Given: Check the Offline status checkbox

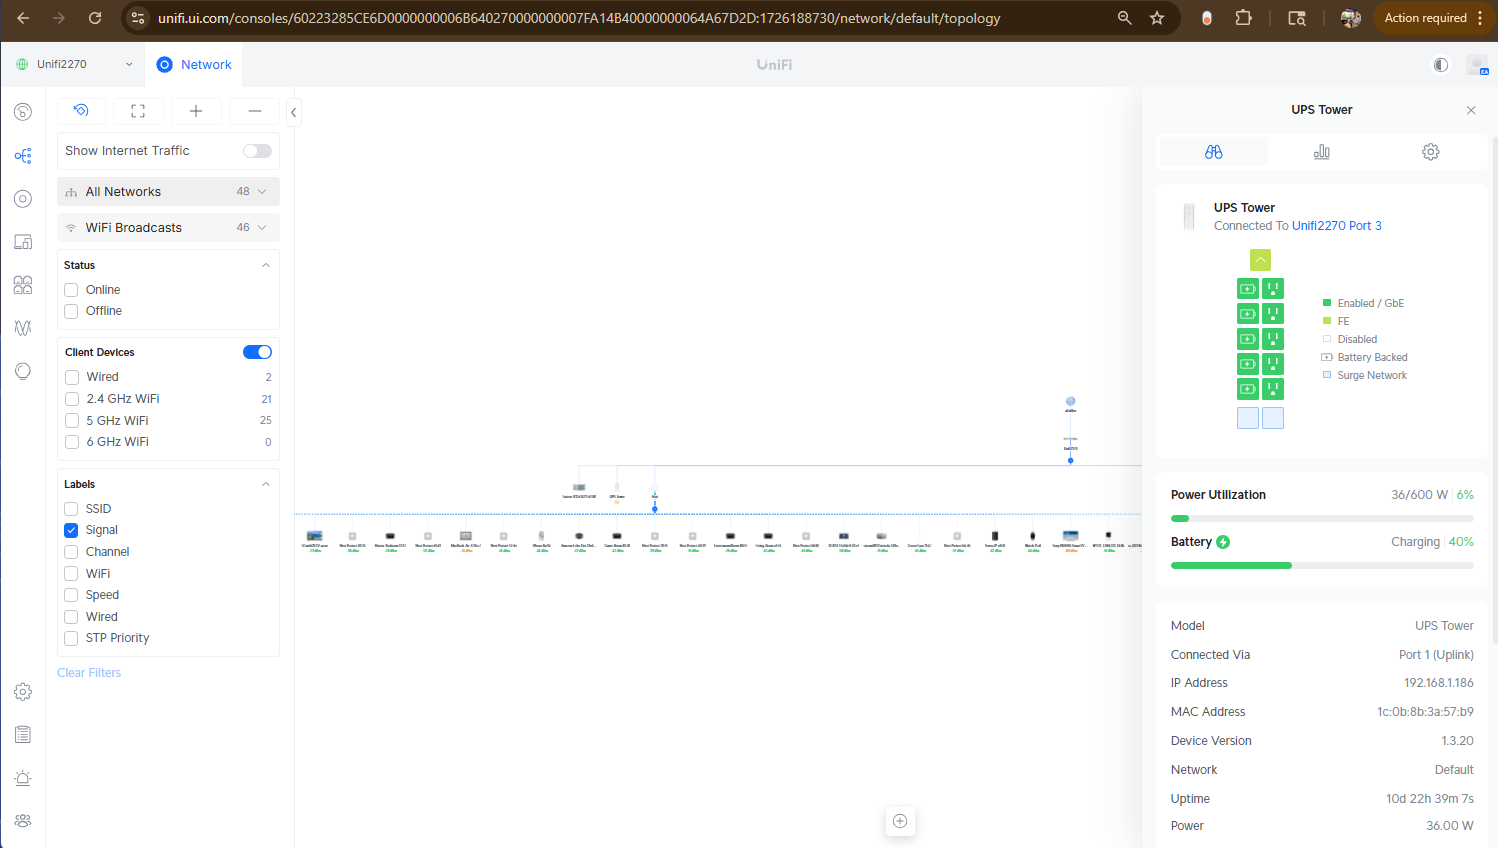Looking at the screenshot, I should (x=71, y=311).
